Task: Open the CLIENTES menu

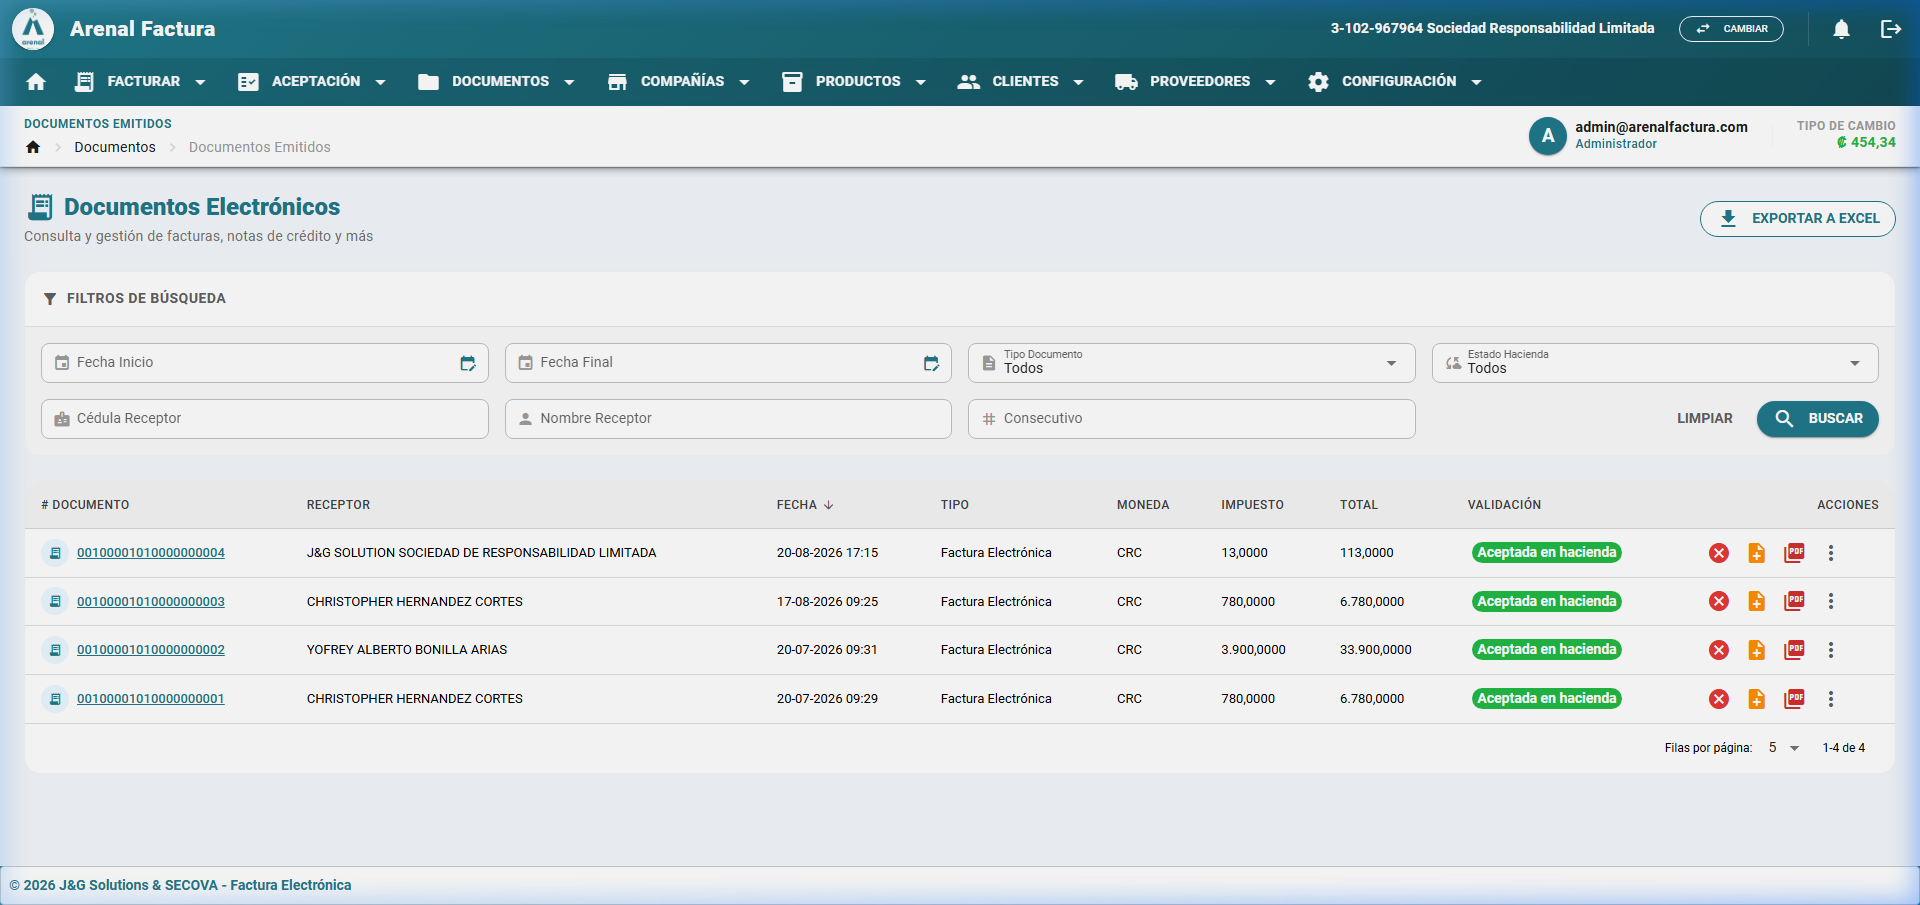Action: (1021, 82)
